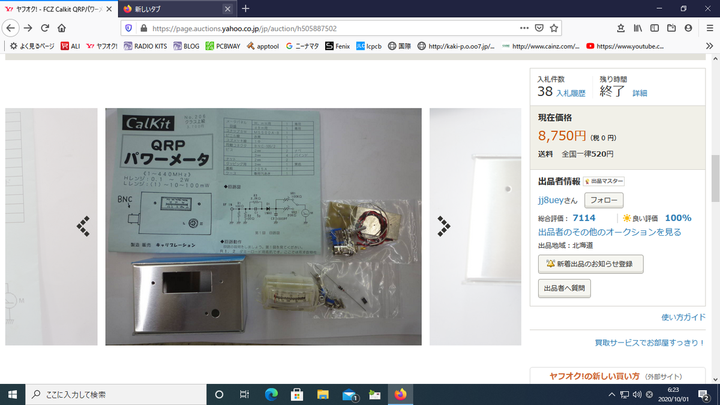
Task: Open the kaki-p.o.oo7.jp bookmark
Action: click(456, 46)
